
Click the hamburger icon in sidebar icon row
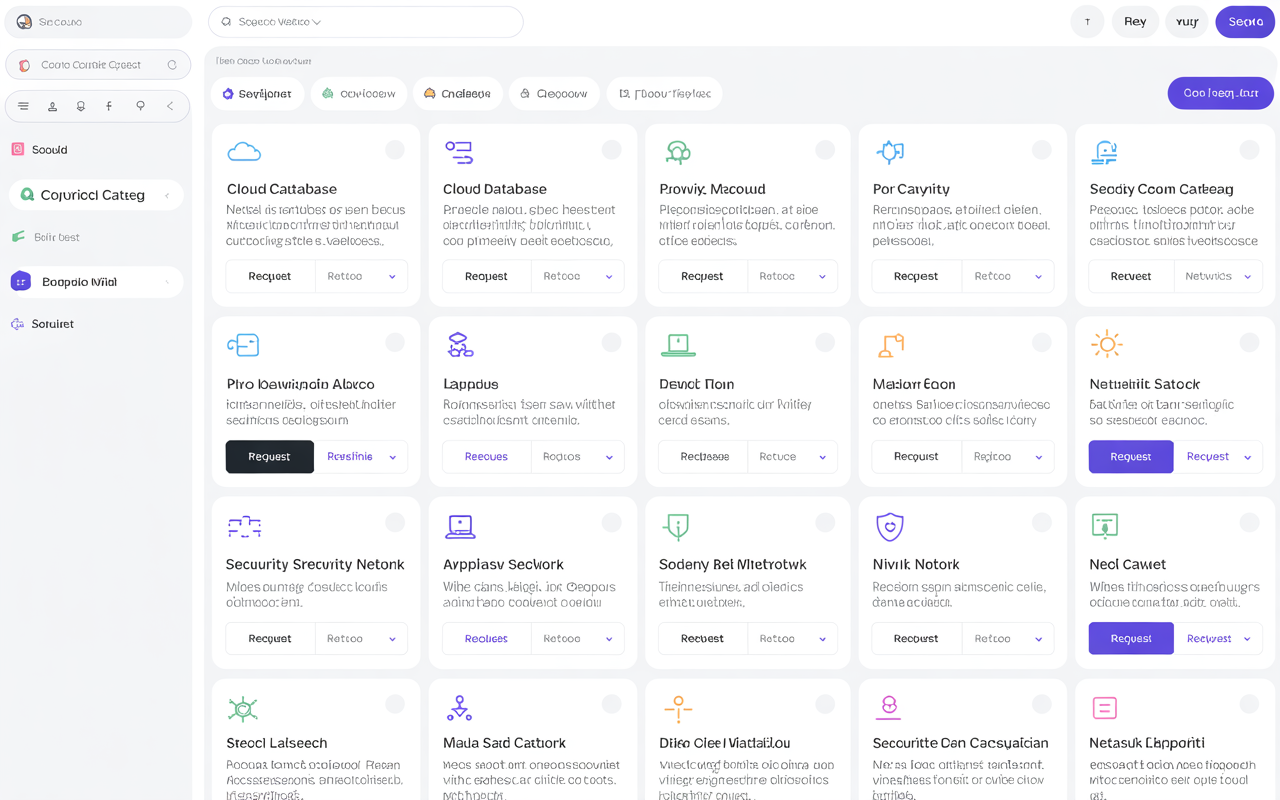(22, 105)
